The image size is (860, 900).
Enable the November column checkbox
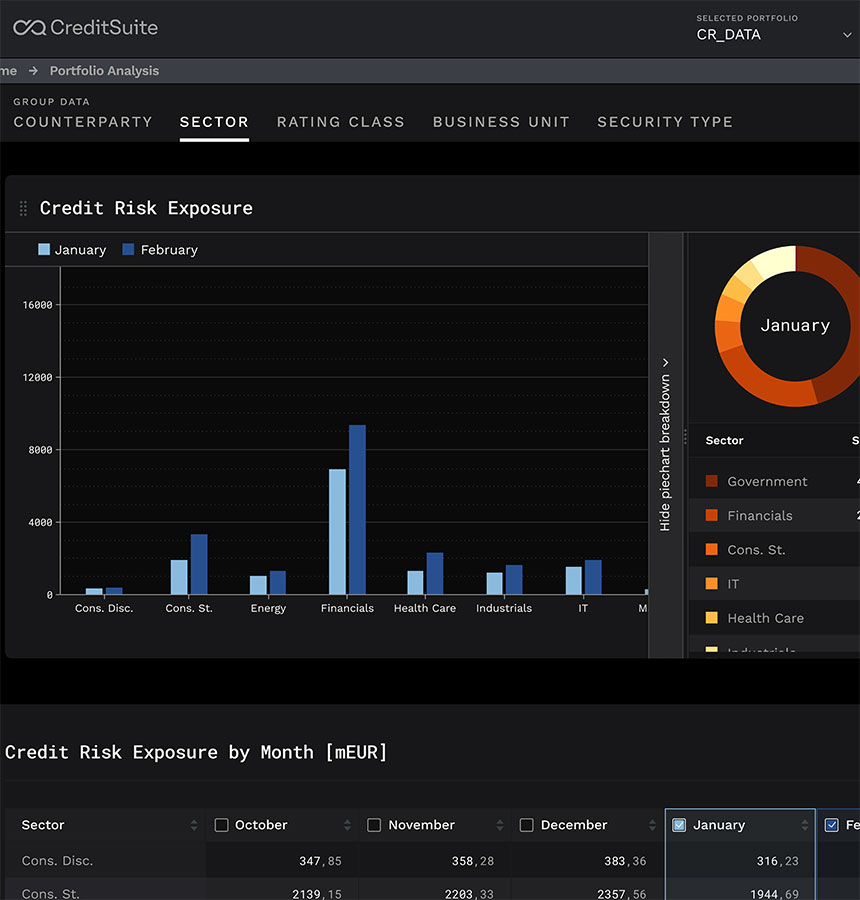point(374,825)
